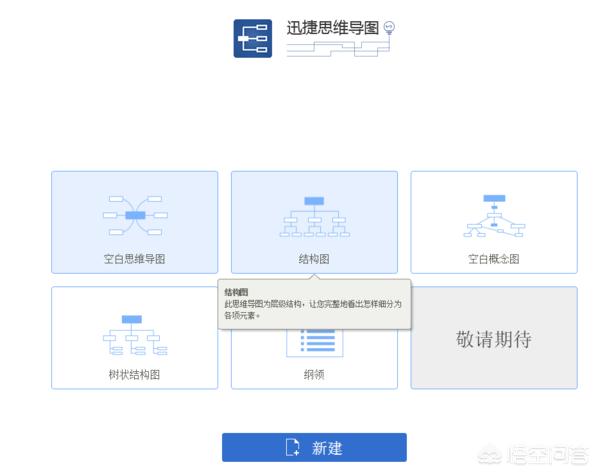Click the 敬请期待 placeholder card
The width and height of the screenshot is (600, 476).
494,337
